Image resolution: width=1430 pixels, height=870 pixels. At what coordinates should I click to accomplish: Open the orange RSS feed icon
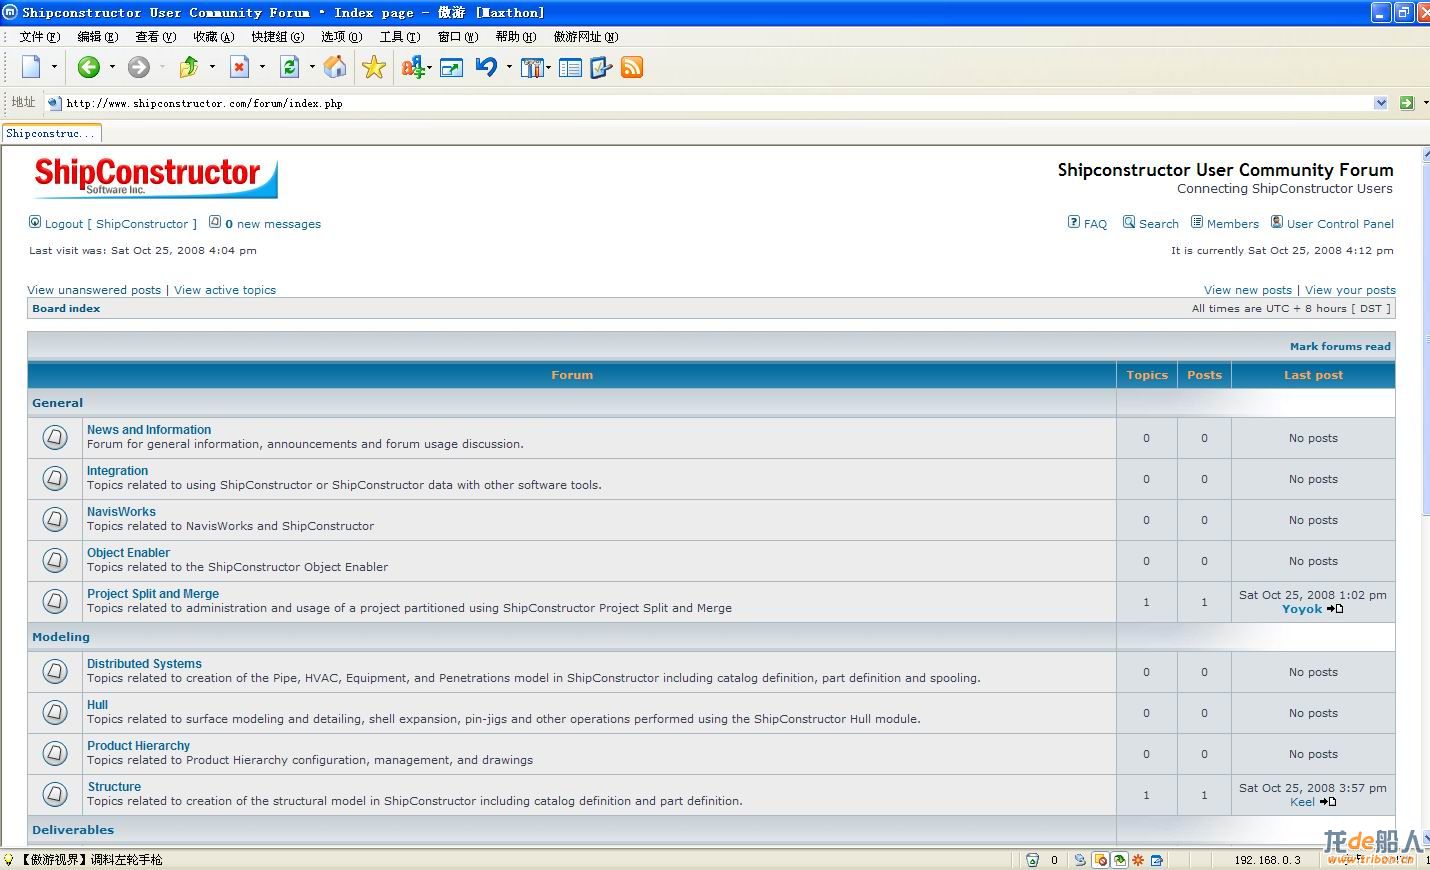632,67
